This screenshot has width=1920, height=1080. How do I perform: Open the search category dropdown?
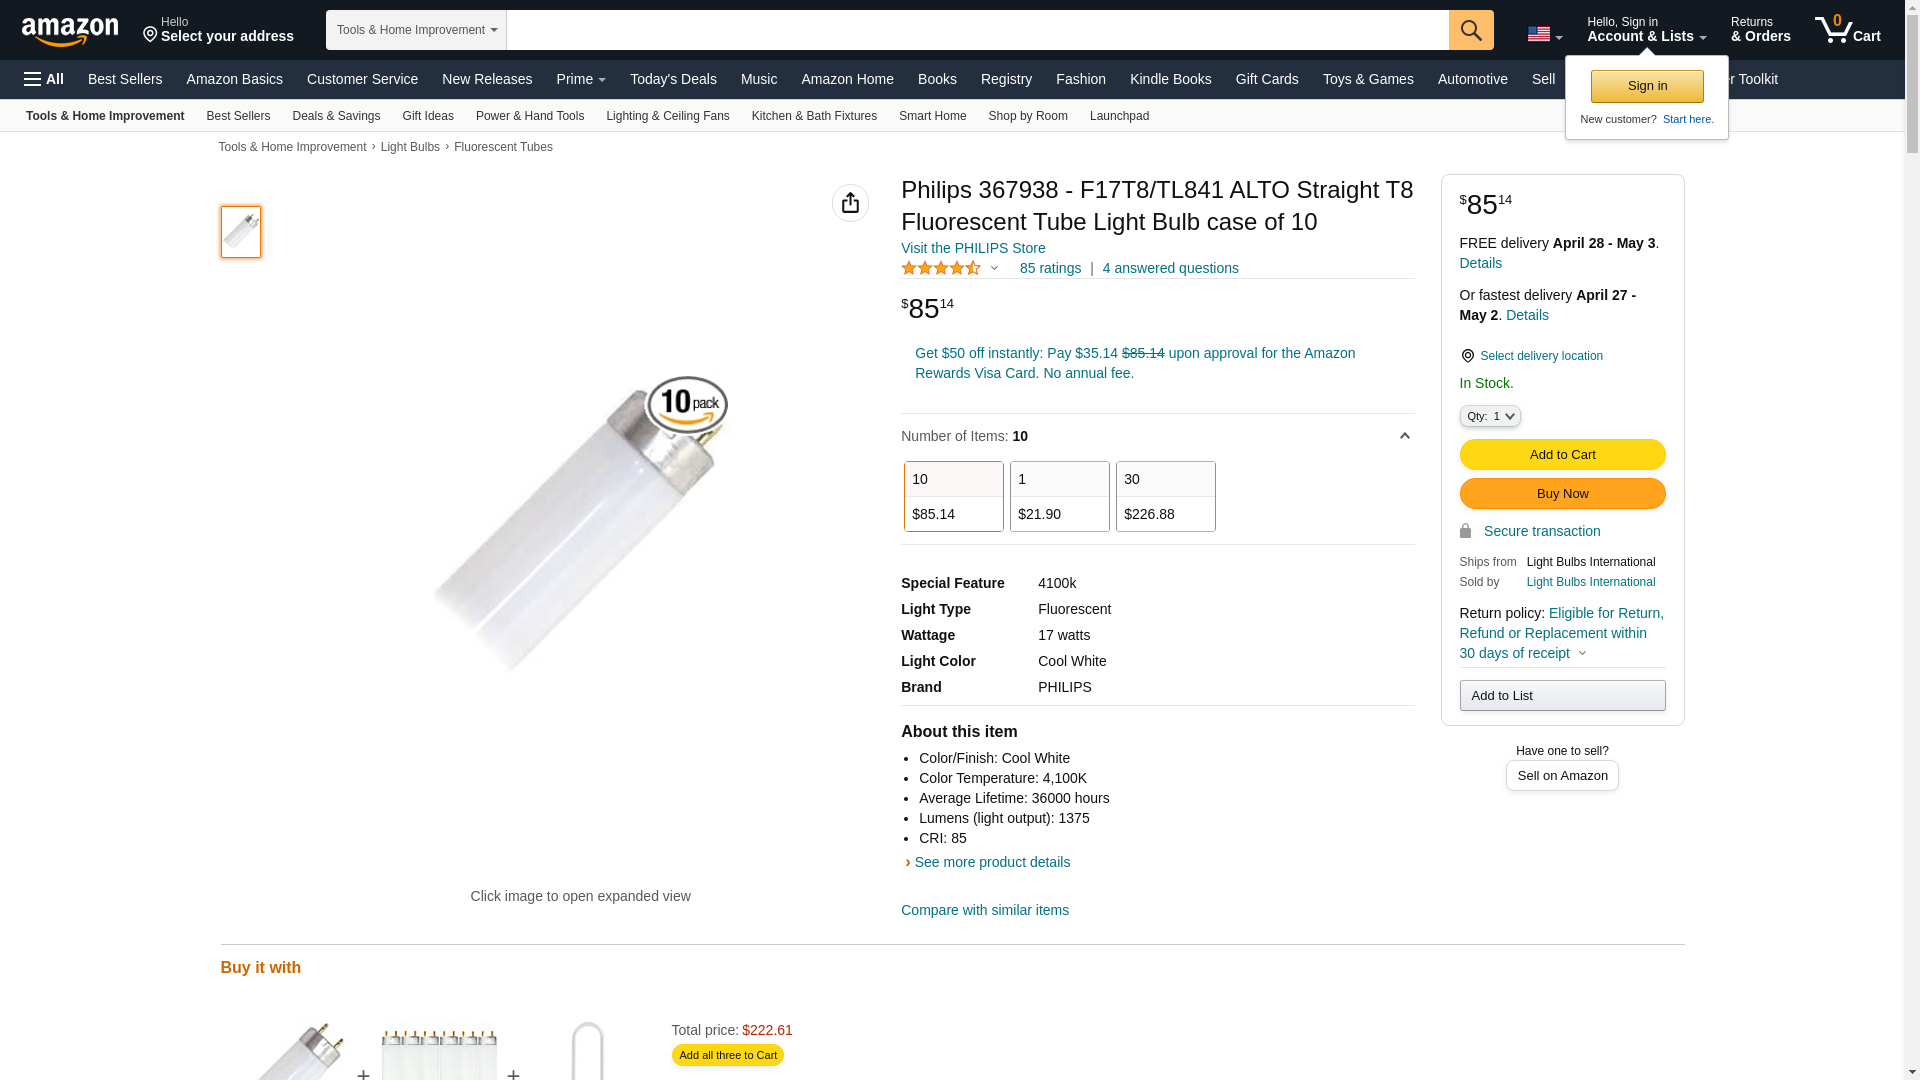[x=416, y=30]
